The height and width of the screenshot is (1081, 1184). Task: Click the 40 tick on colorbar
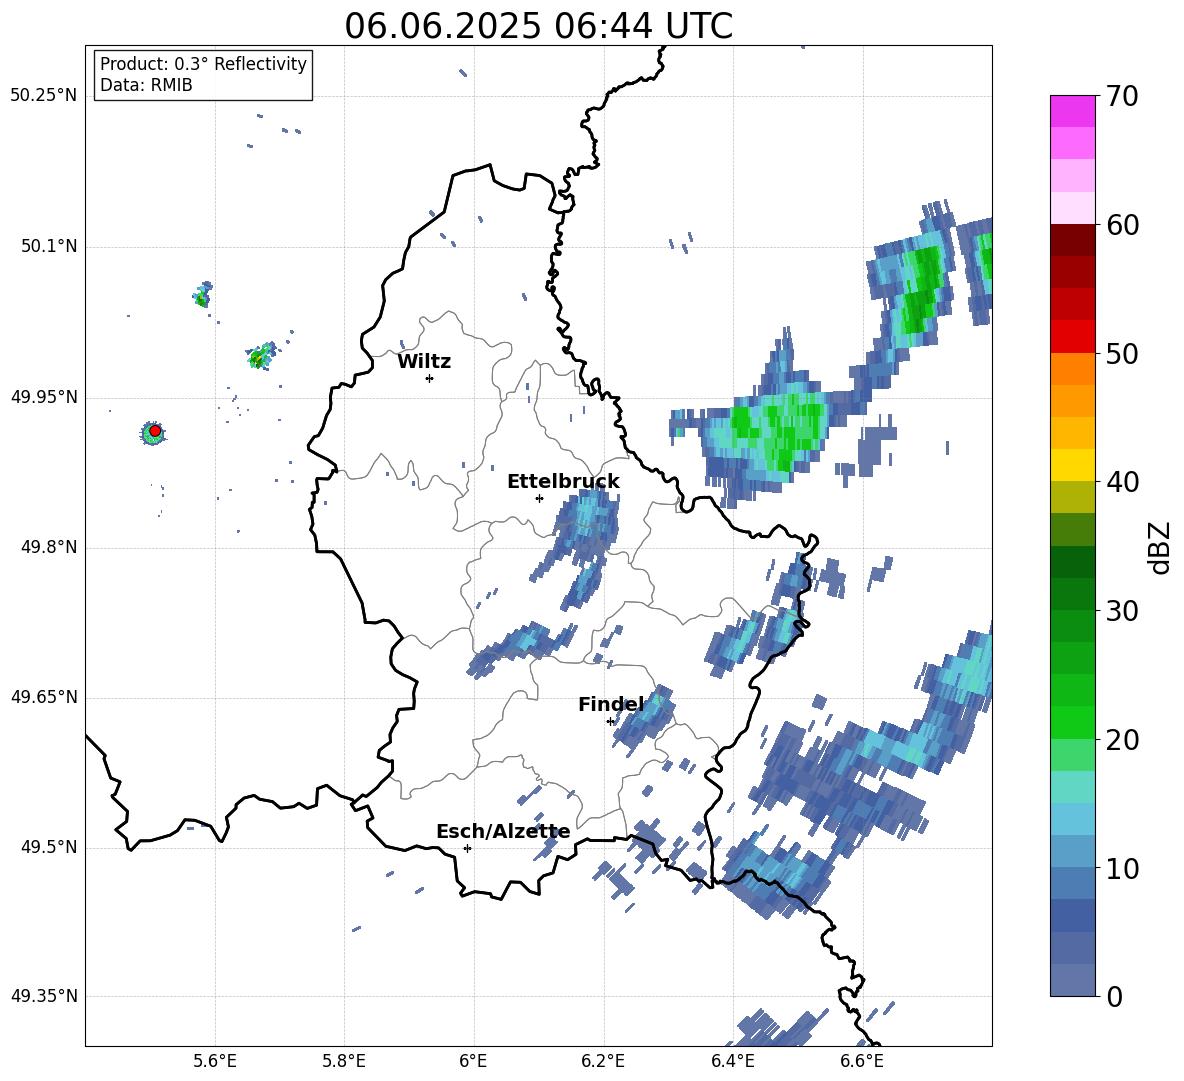pyautogui.click(x=1122, y=482)
